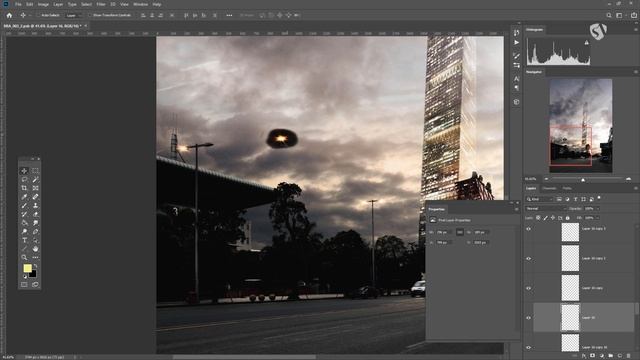640x360 pixels.
Task: Select the Rectangular Marquee tool
Action: coord(35,171)
